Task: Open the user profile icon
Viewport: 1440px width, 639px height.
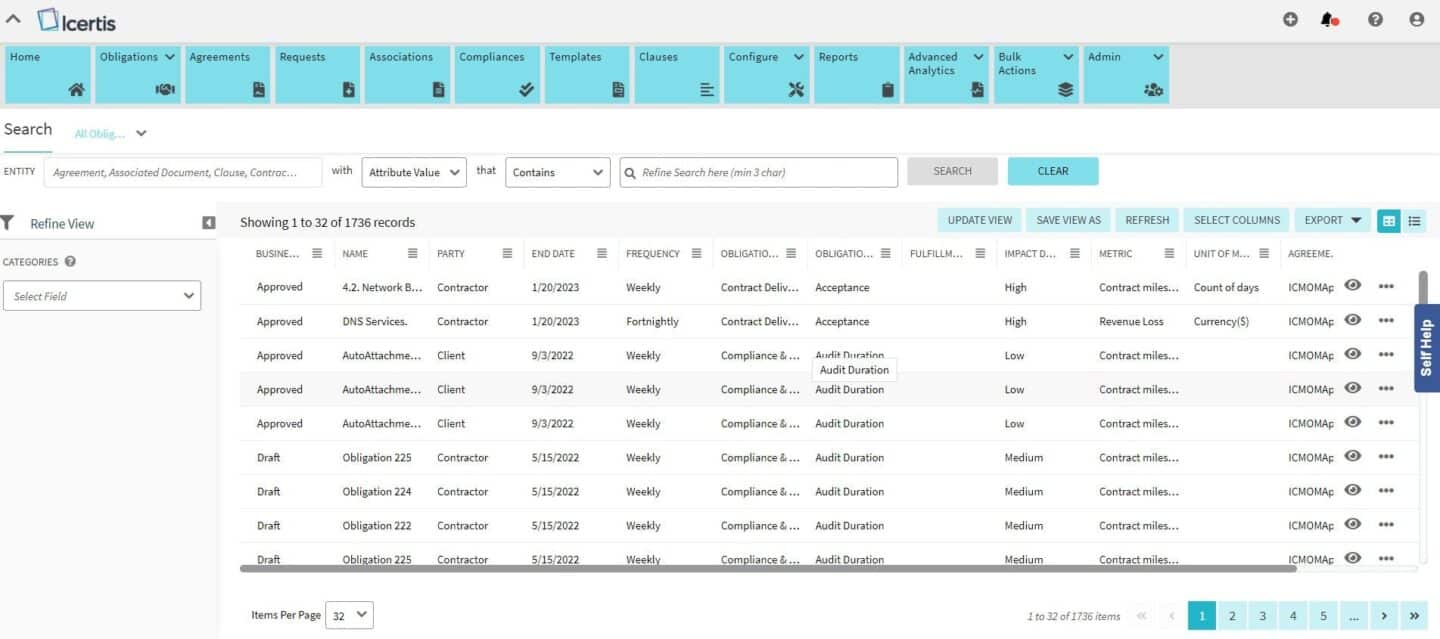Action: (x=1416, y=19)
